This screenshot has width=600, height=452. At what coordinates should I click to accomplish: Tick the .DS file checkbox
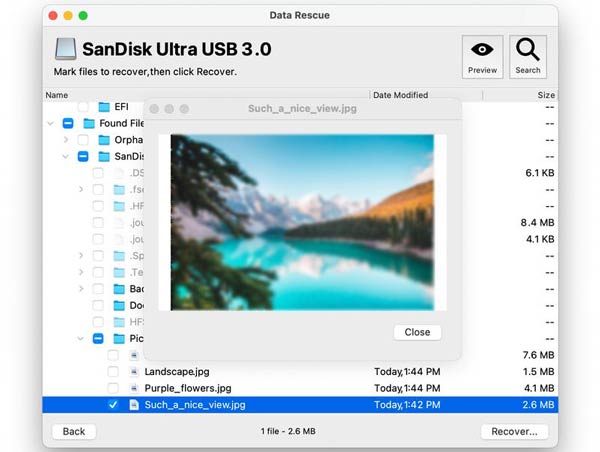tap(98, 173)
